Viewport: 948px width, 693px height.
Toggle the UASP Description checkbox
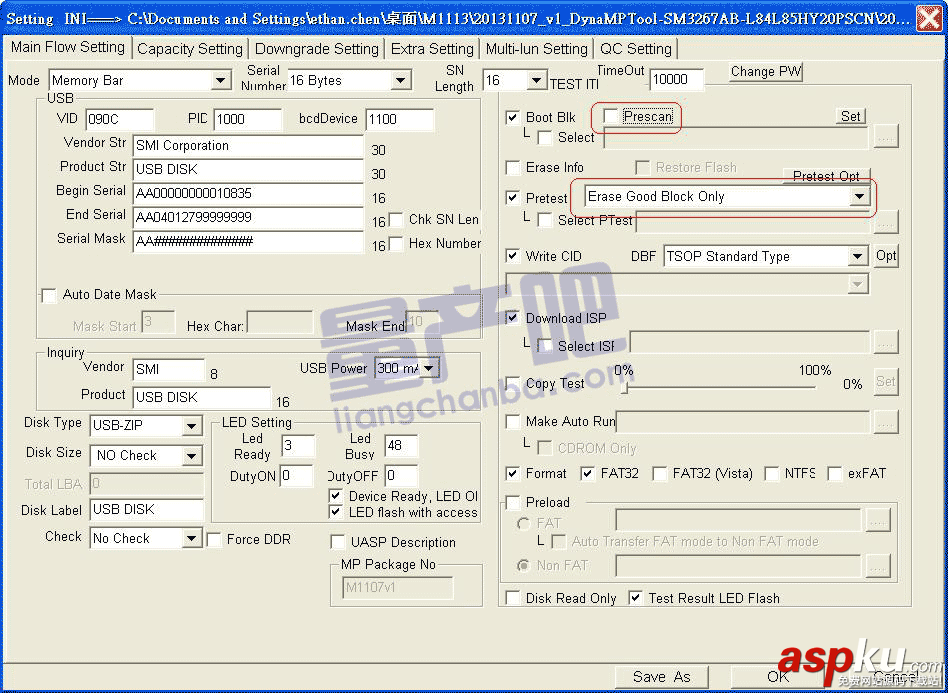(x=338, y=542)
